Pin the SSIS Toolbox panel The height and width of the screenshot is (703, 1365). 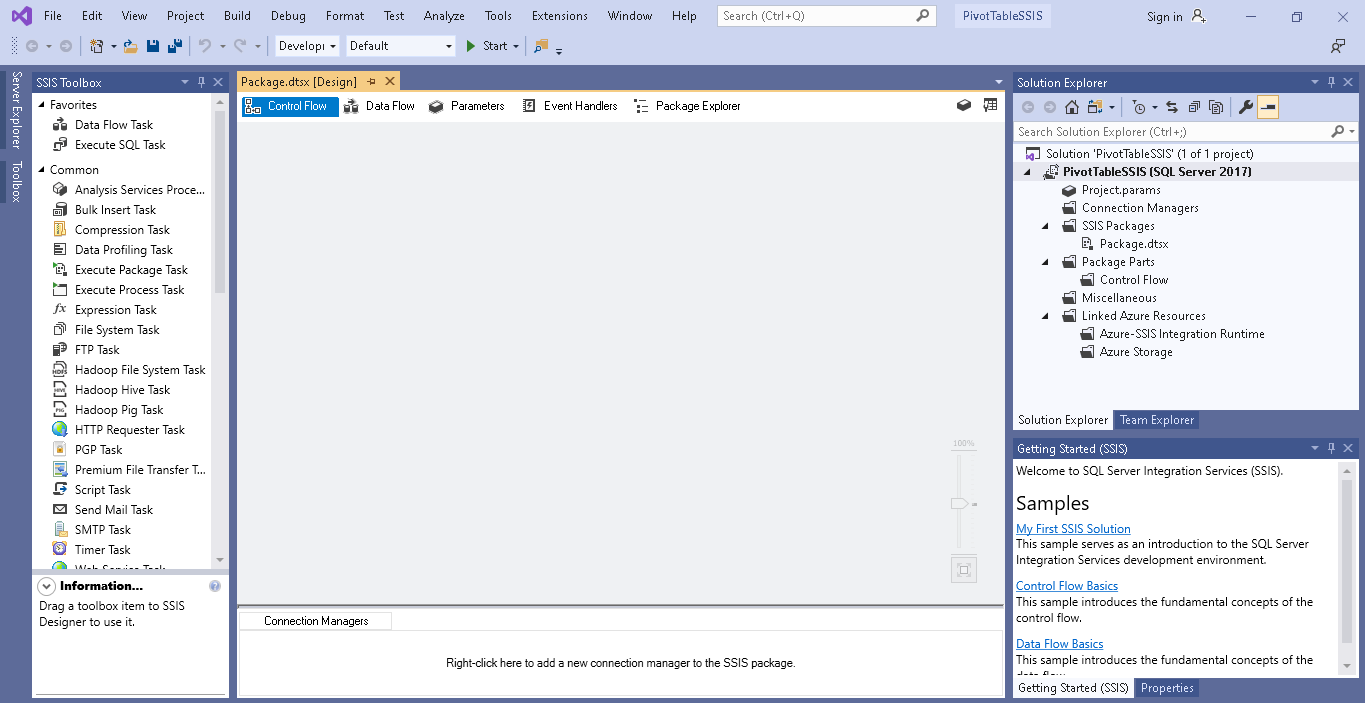point(201,82)
